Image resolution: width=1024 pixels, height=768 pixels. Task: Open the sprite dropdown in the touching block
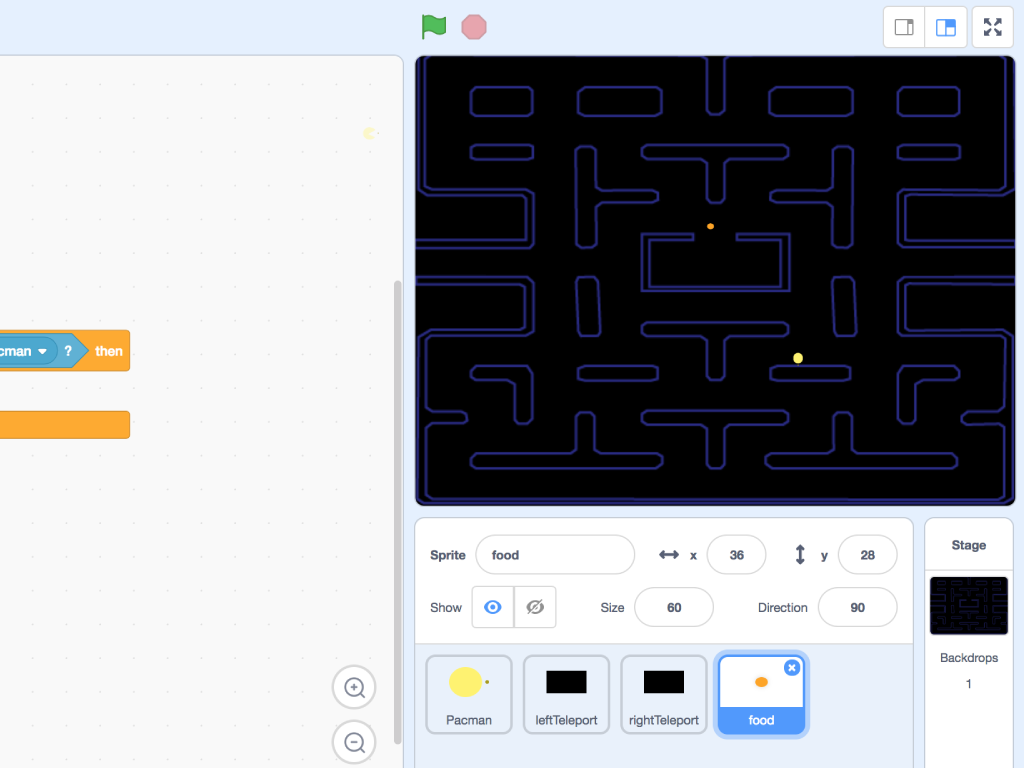click(x=42, y=351)
